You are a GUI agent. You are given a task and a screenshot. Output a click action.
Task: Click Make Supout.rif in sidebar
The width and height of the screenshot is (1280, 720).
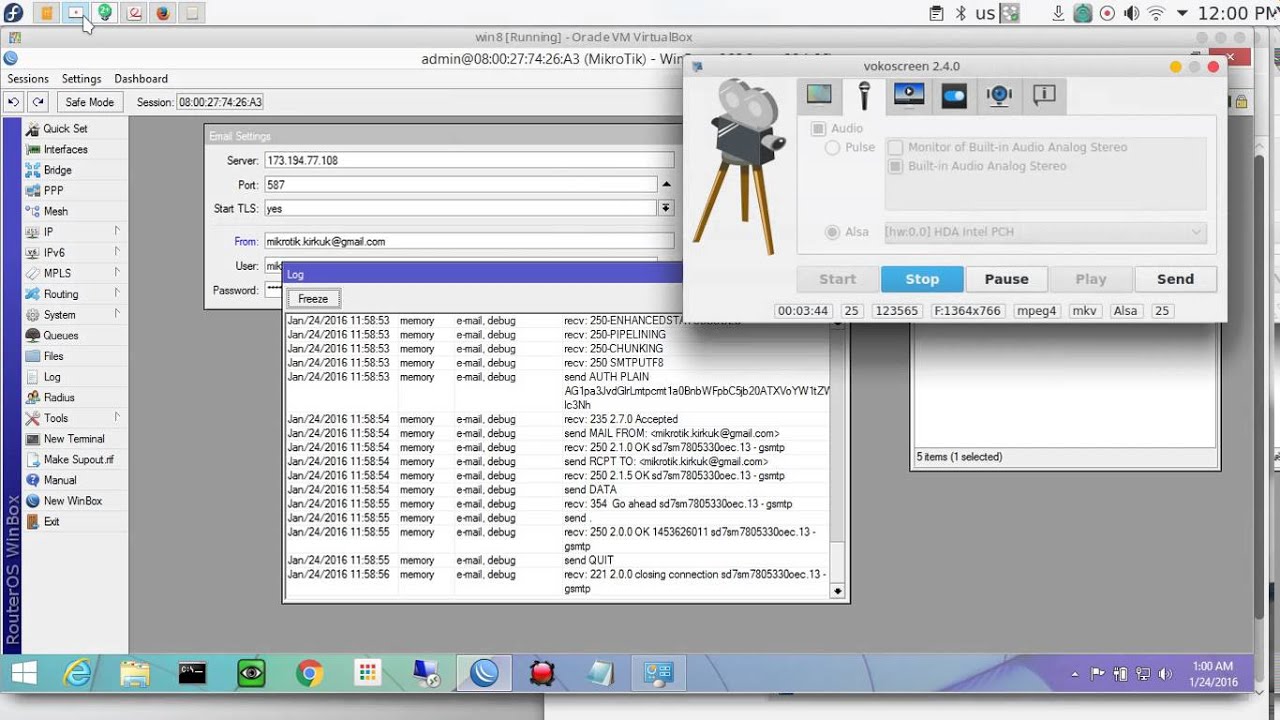[78, 460]
